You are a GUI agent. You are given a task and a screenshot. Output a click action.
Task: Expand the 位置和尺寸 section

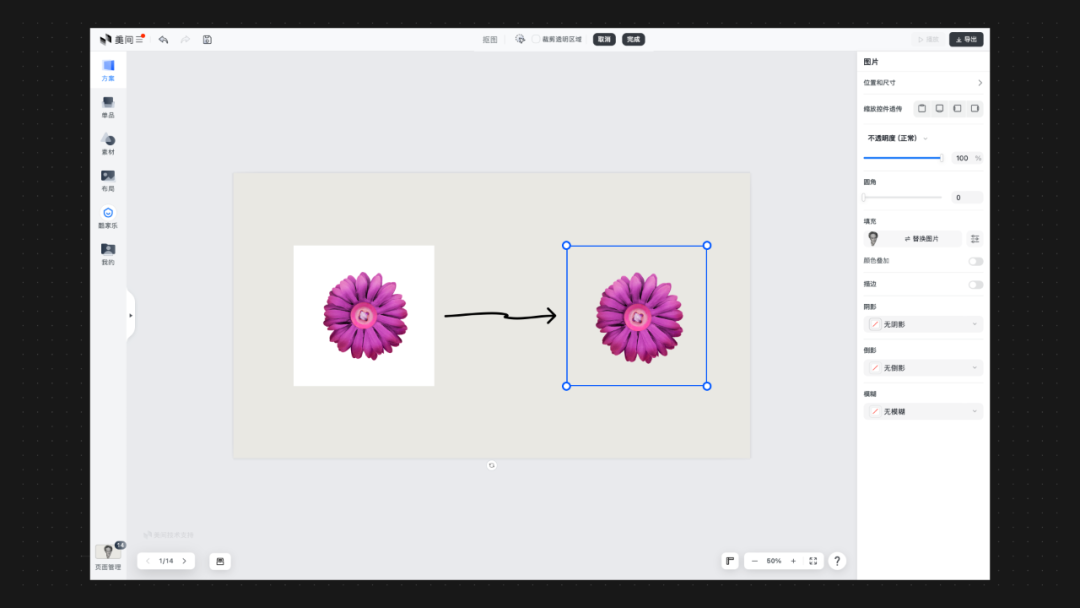coord(979,83)
